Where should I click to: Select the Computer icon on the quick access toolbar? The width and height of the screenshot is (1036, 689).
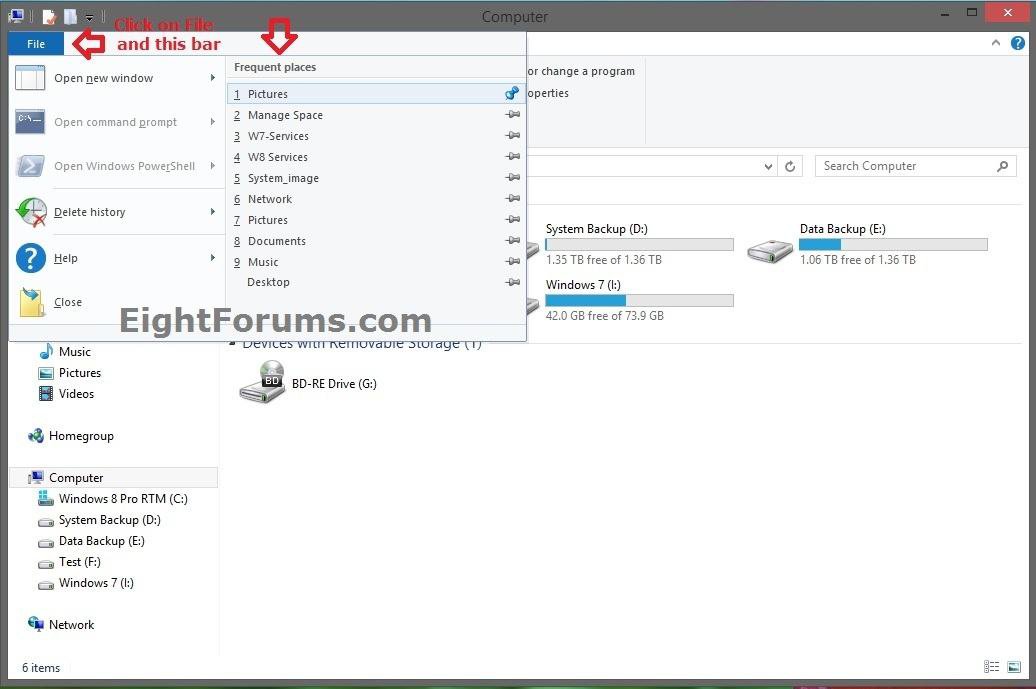click(x=14, y=16)
